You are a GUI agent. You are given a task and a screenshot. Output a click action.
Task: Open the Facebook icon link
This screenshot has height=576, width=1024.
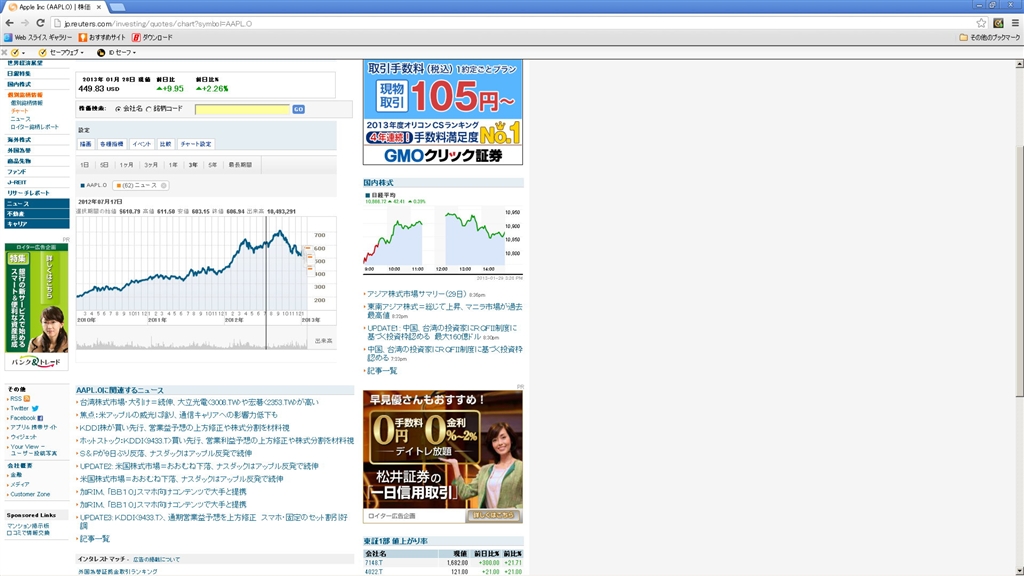tap(40, 418)
